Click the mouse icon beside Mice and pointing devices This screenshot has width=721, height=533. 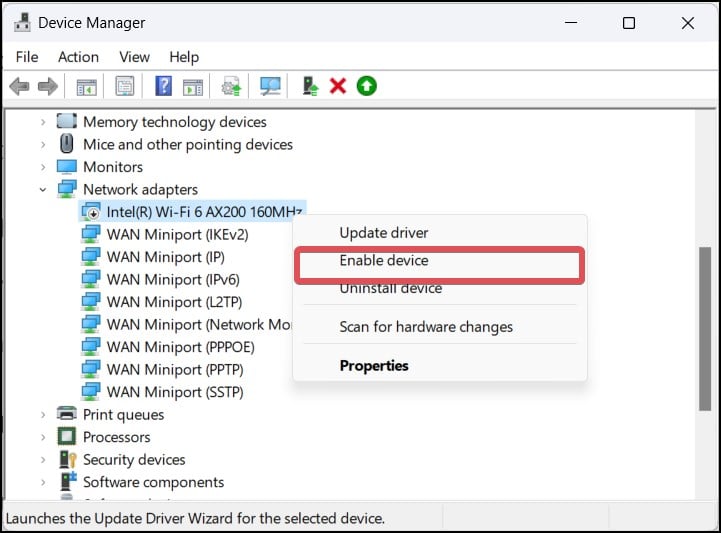tap(67, 143)
